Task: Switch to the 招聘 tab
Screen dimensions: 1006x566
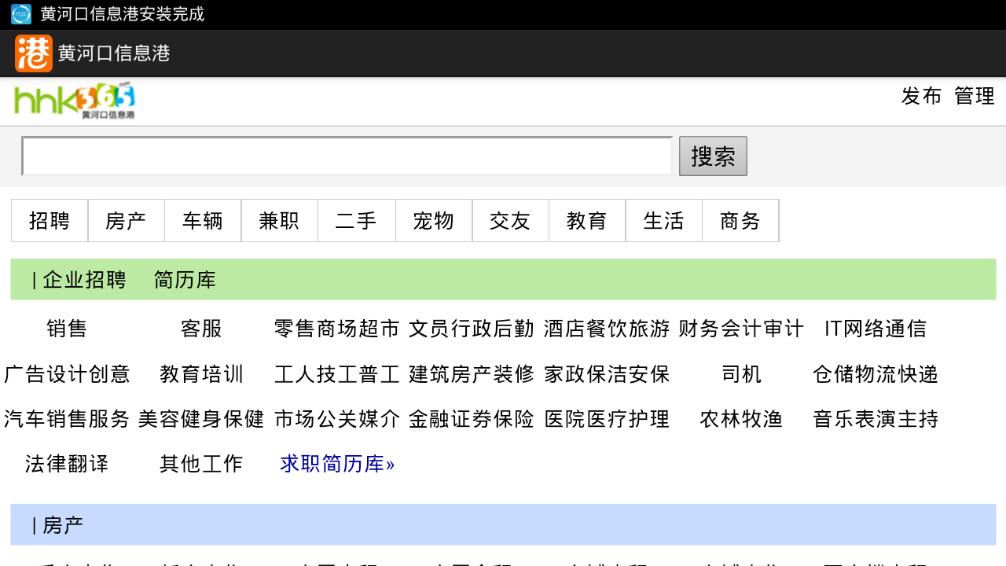Action: (49, 222)
